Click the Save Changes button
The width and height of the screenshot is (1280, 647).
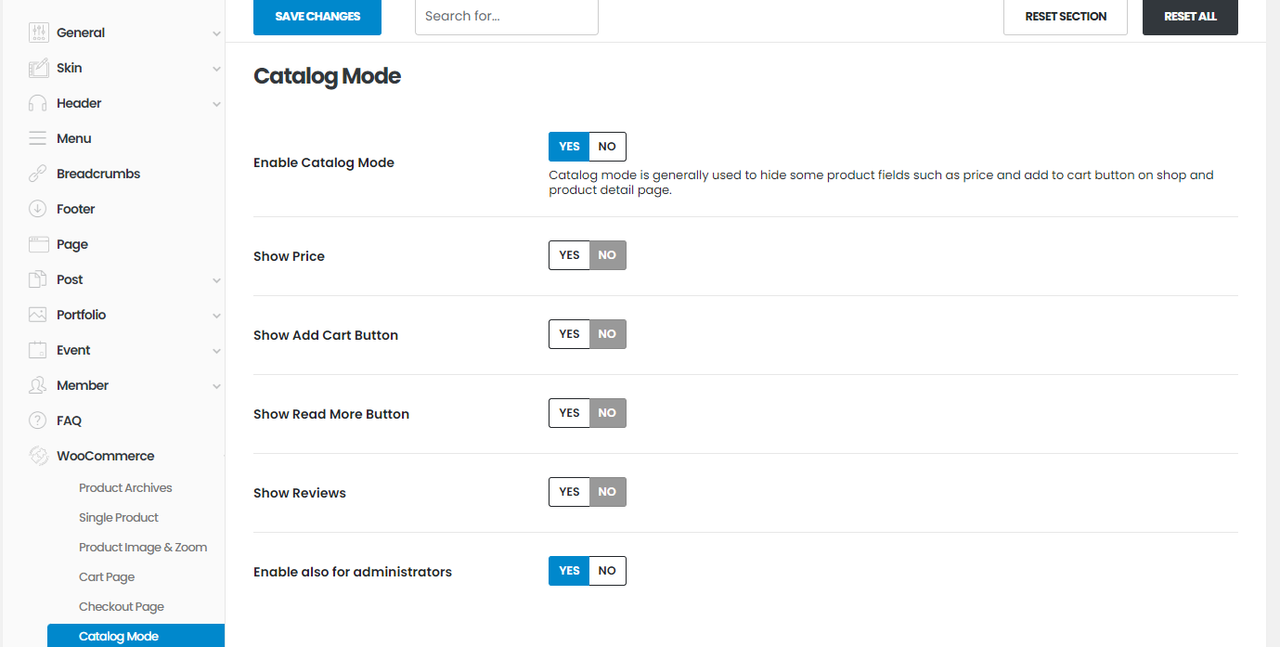click(317, 17)
